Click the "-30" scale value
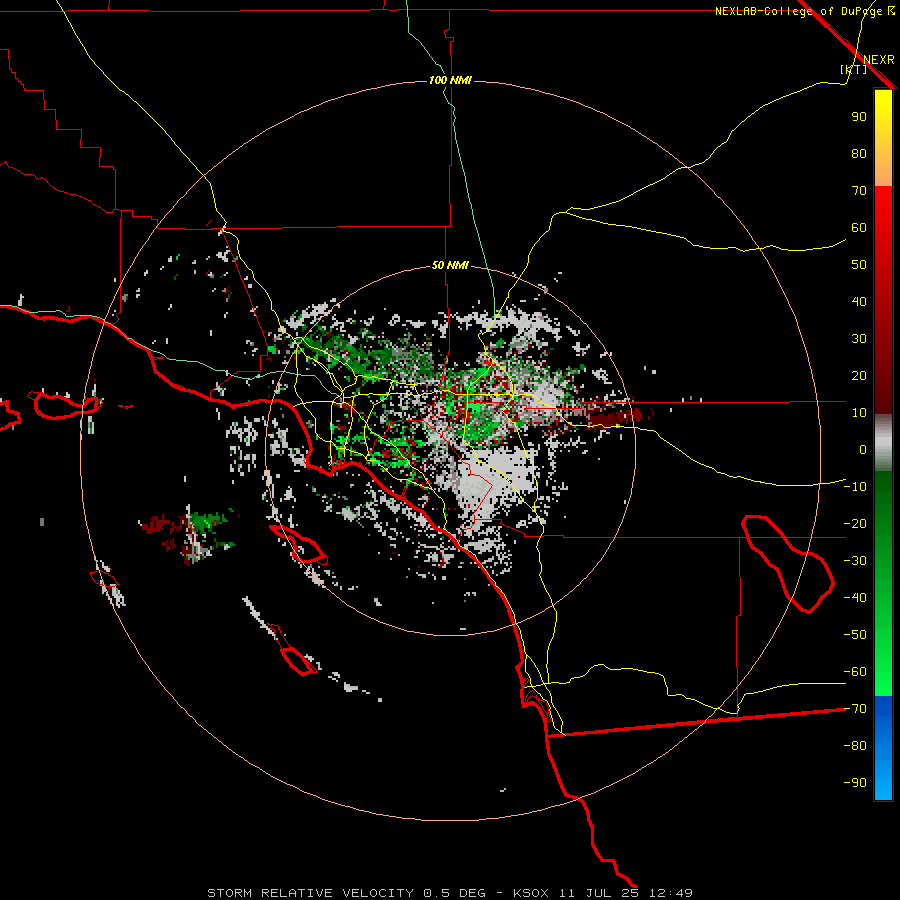The image size is (900, 900). (x=855, y=561)
